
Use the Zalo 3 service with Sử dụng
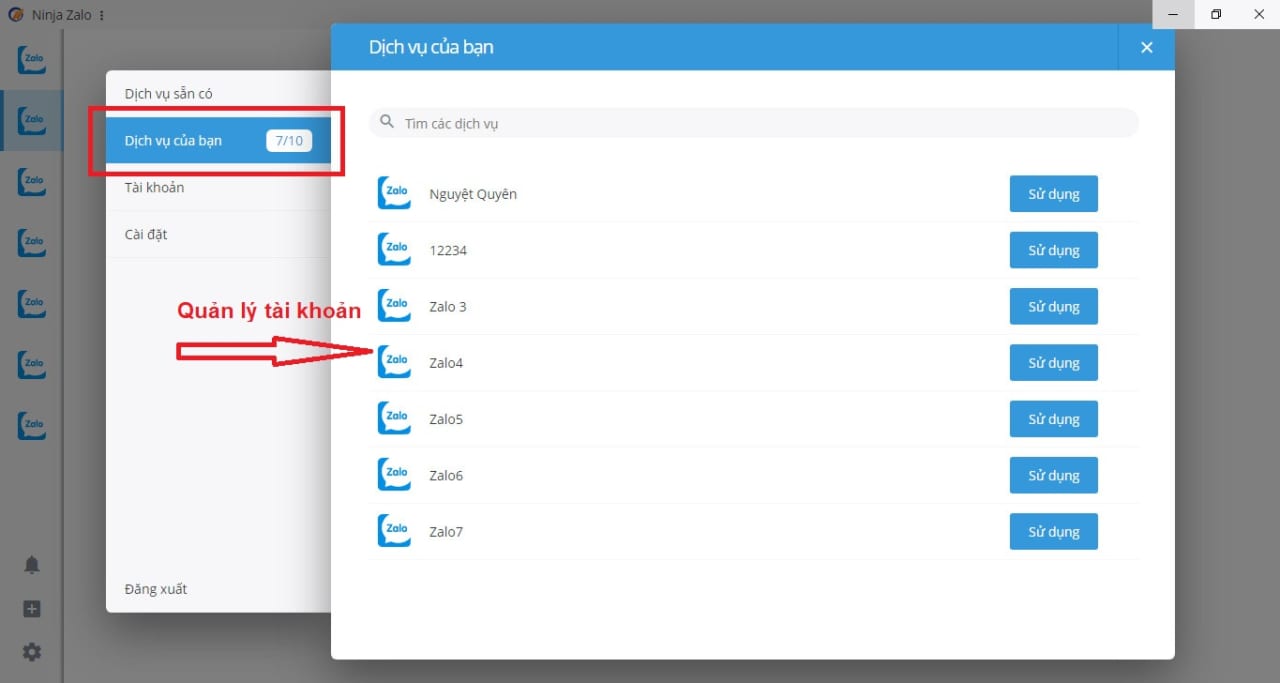(x=1054, y=306)
